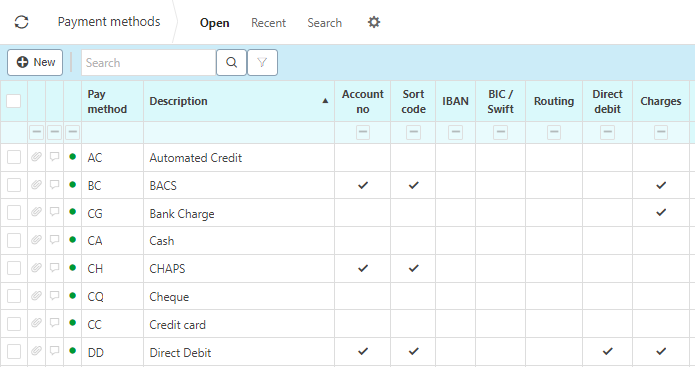The width and height of the screenshot is (695, 367).
Task: Tick the checkbox for Direct Debit row
Action: click(x=14, y=352)
